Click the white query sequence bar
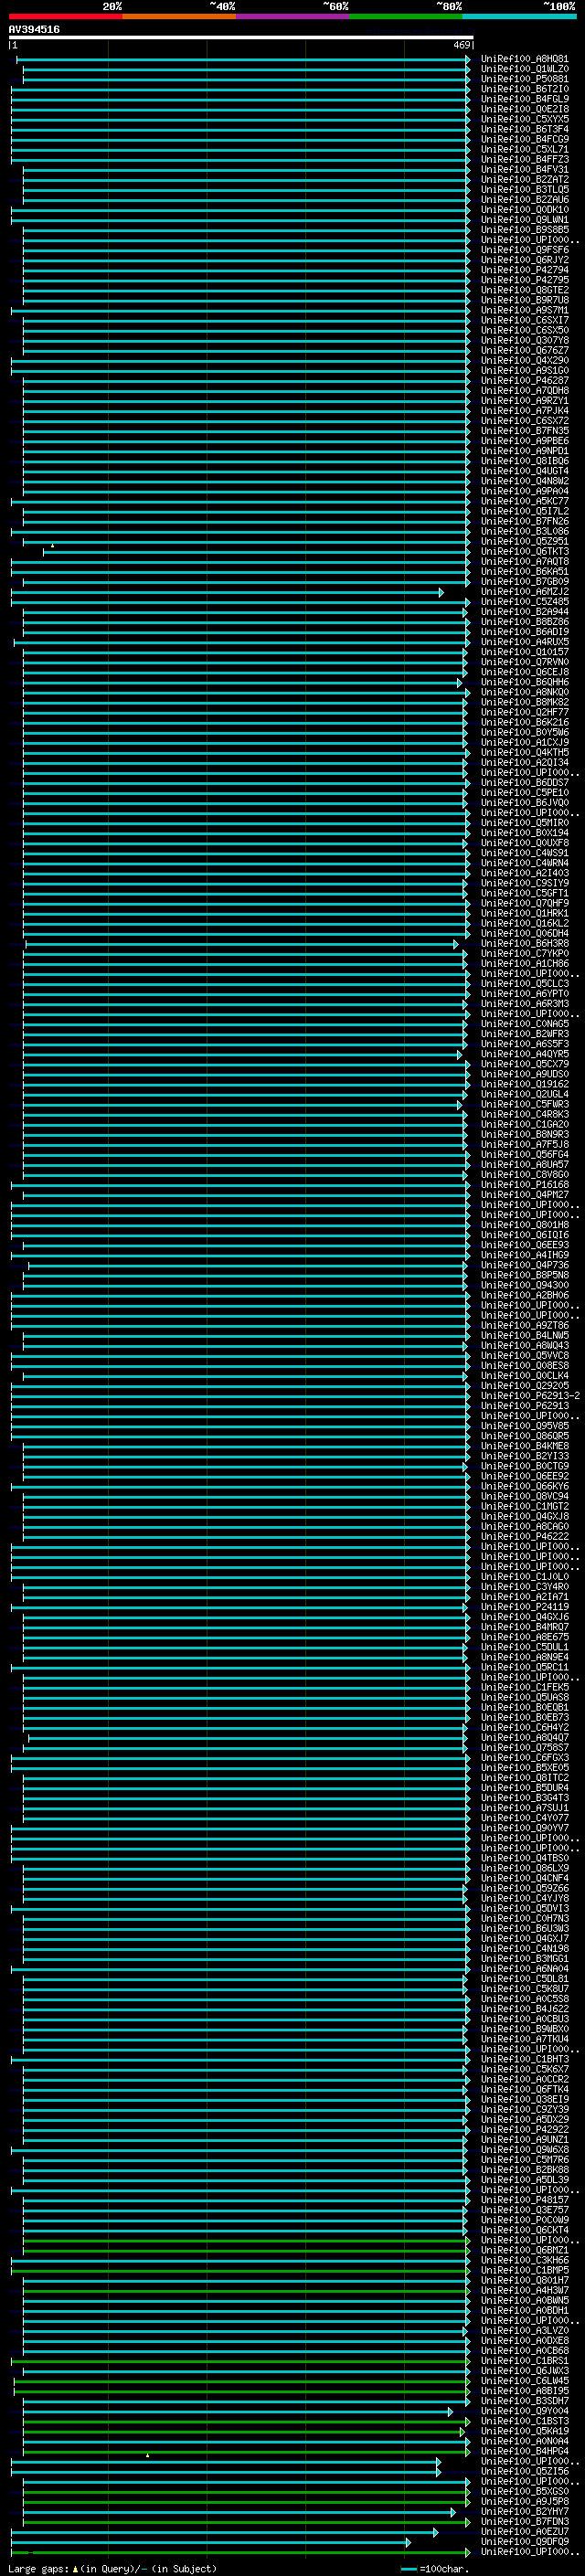The width and height of the screenshot is (585, 2576). (240, 37)
